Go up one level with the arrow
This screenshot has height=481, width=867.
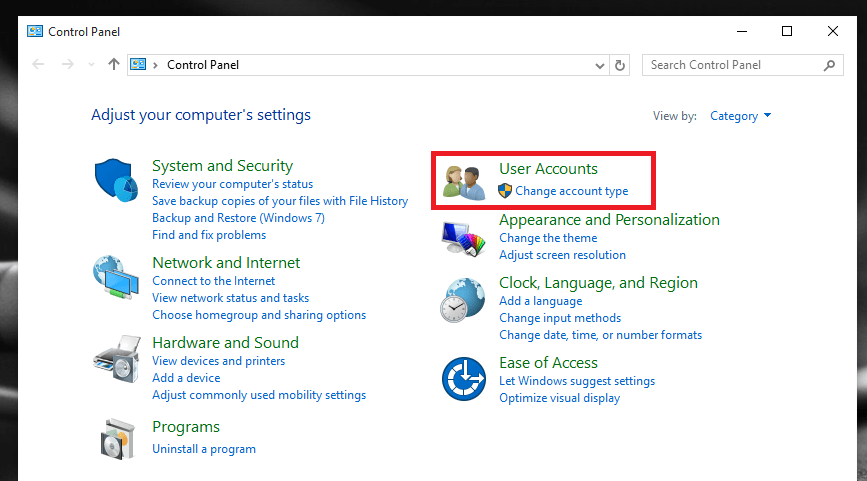pyautogui.click(x=114, y=65)
